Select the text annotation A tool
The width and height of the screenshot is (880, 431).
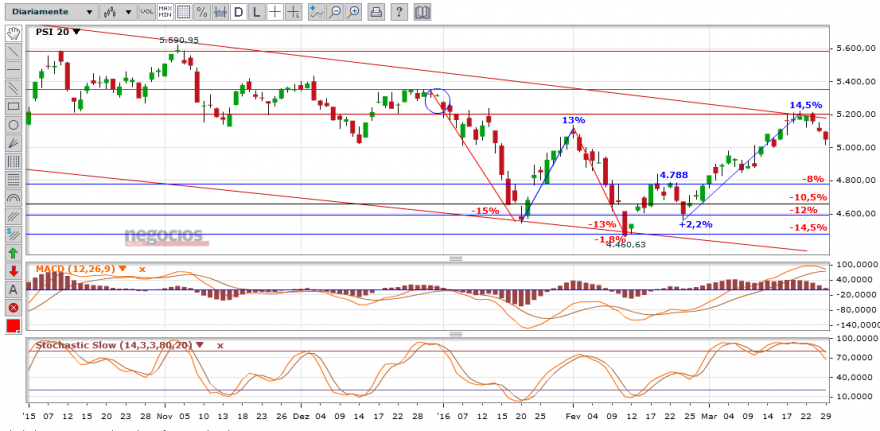[13, 289]
